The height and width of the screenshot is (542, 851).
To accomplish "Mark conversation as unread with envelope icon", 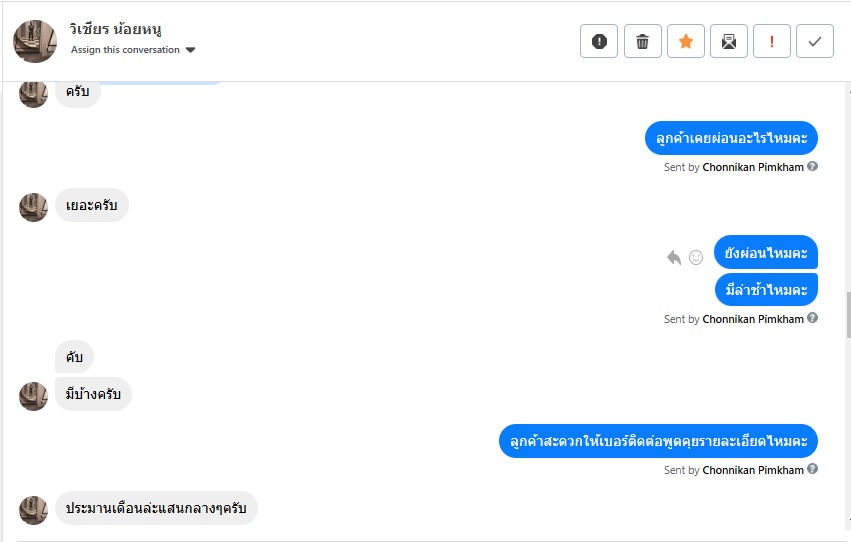I will pos(729,41).
